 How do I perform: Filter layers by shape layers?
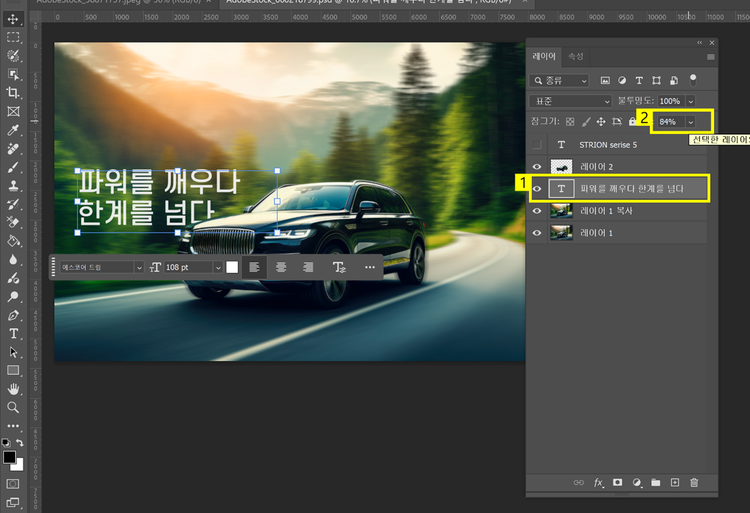pos(656,80)
